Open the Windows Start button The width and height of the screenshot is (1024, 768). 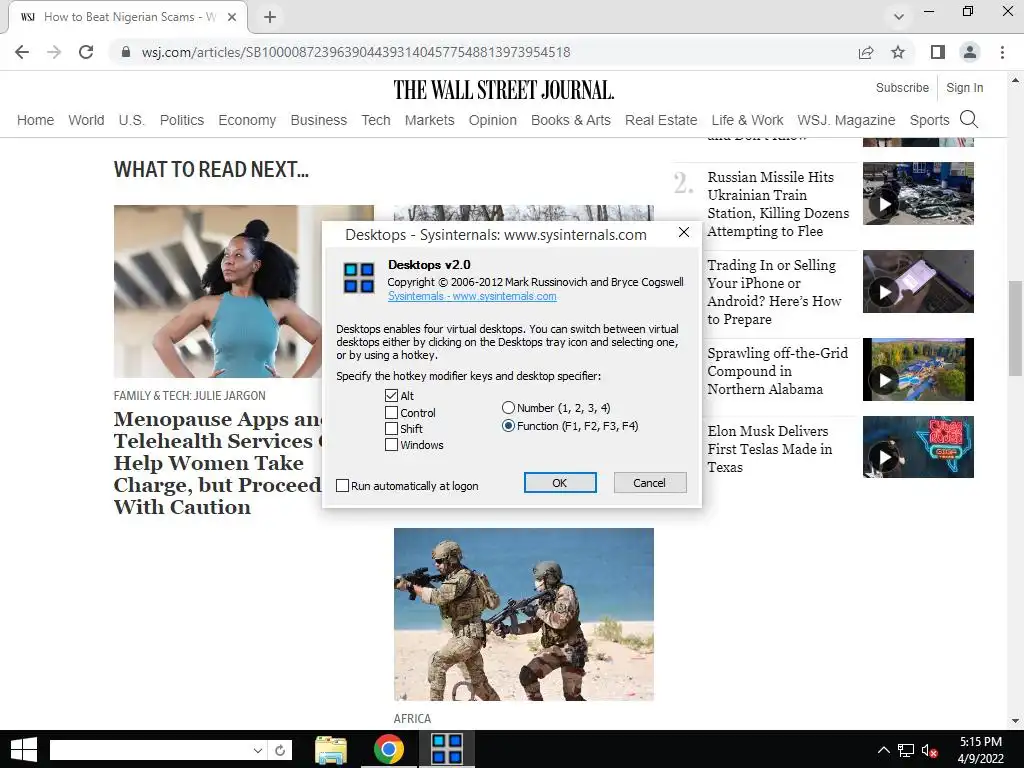click(24, 750)
